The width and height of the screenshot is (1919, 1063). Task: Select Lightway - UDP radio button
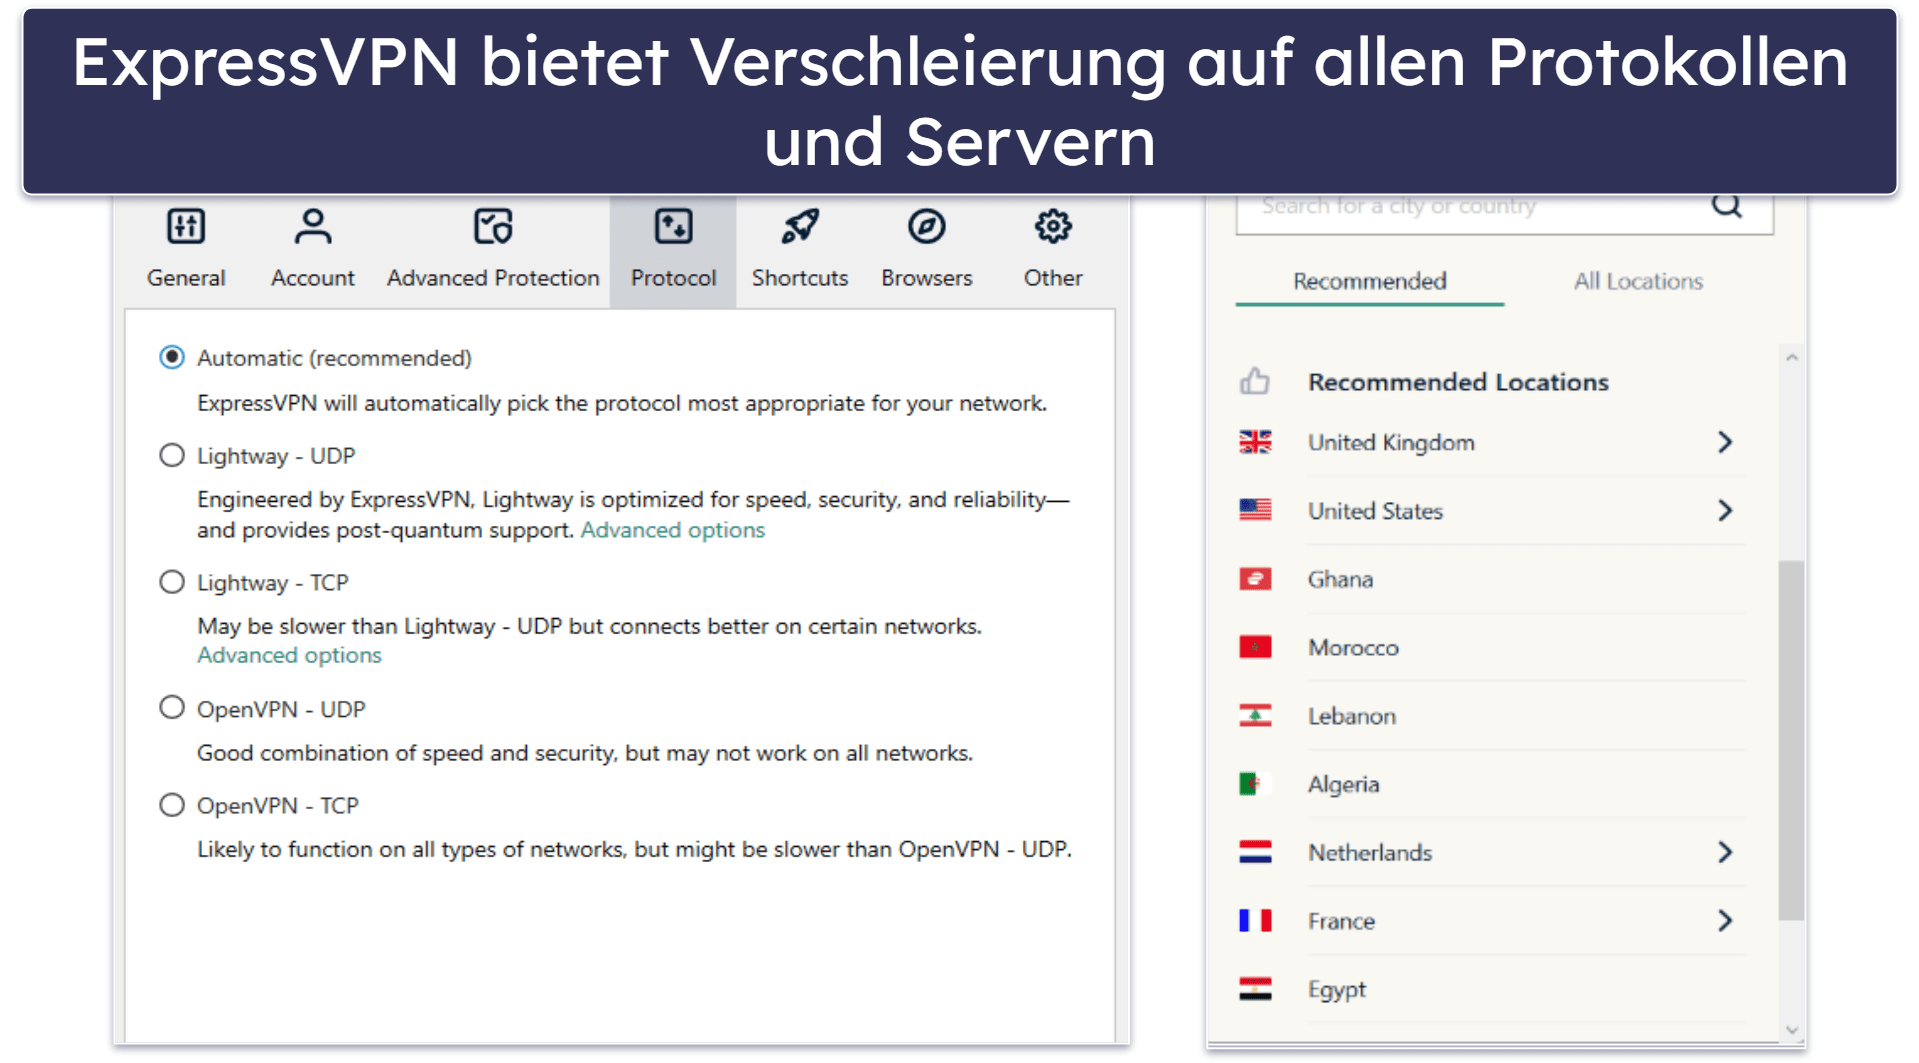172,455
